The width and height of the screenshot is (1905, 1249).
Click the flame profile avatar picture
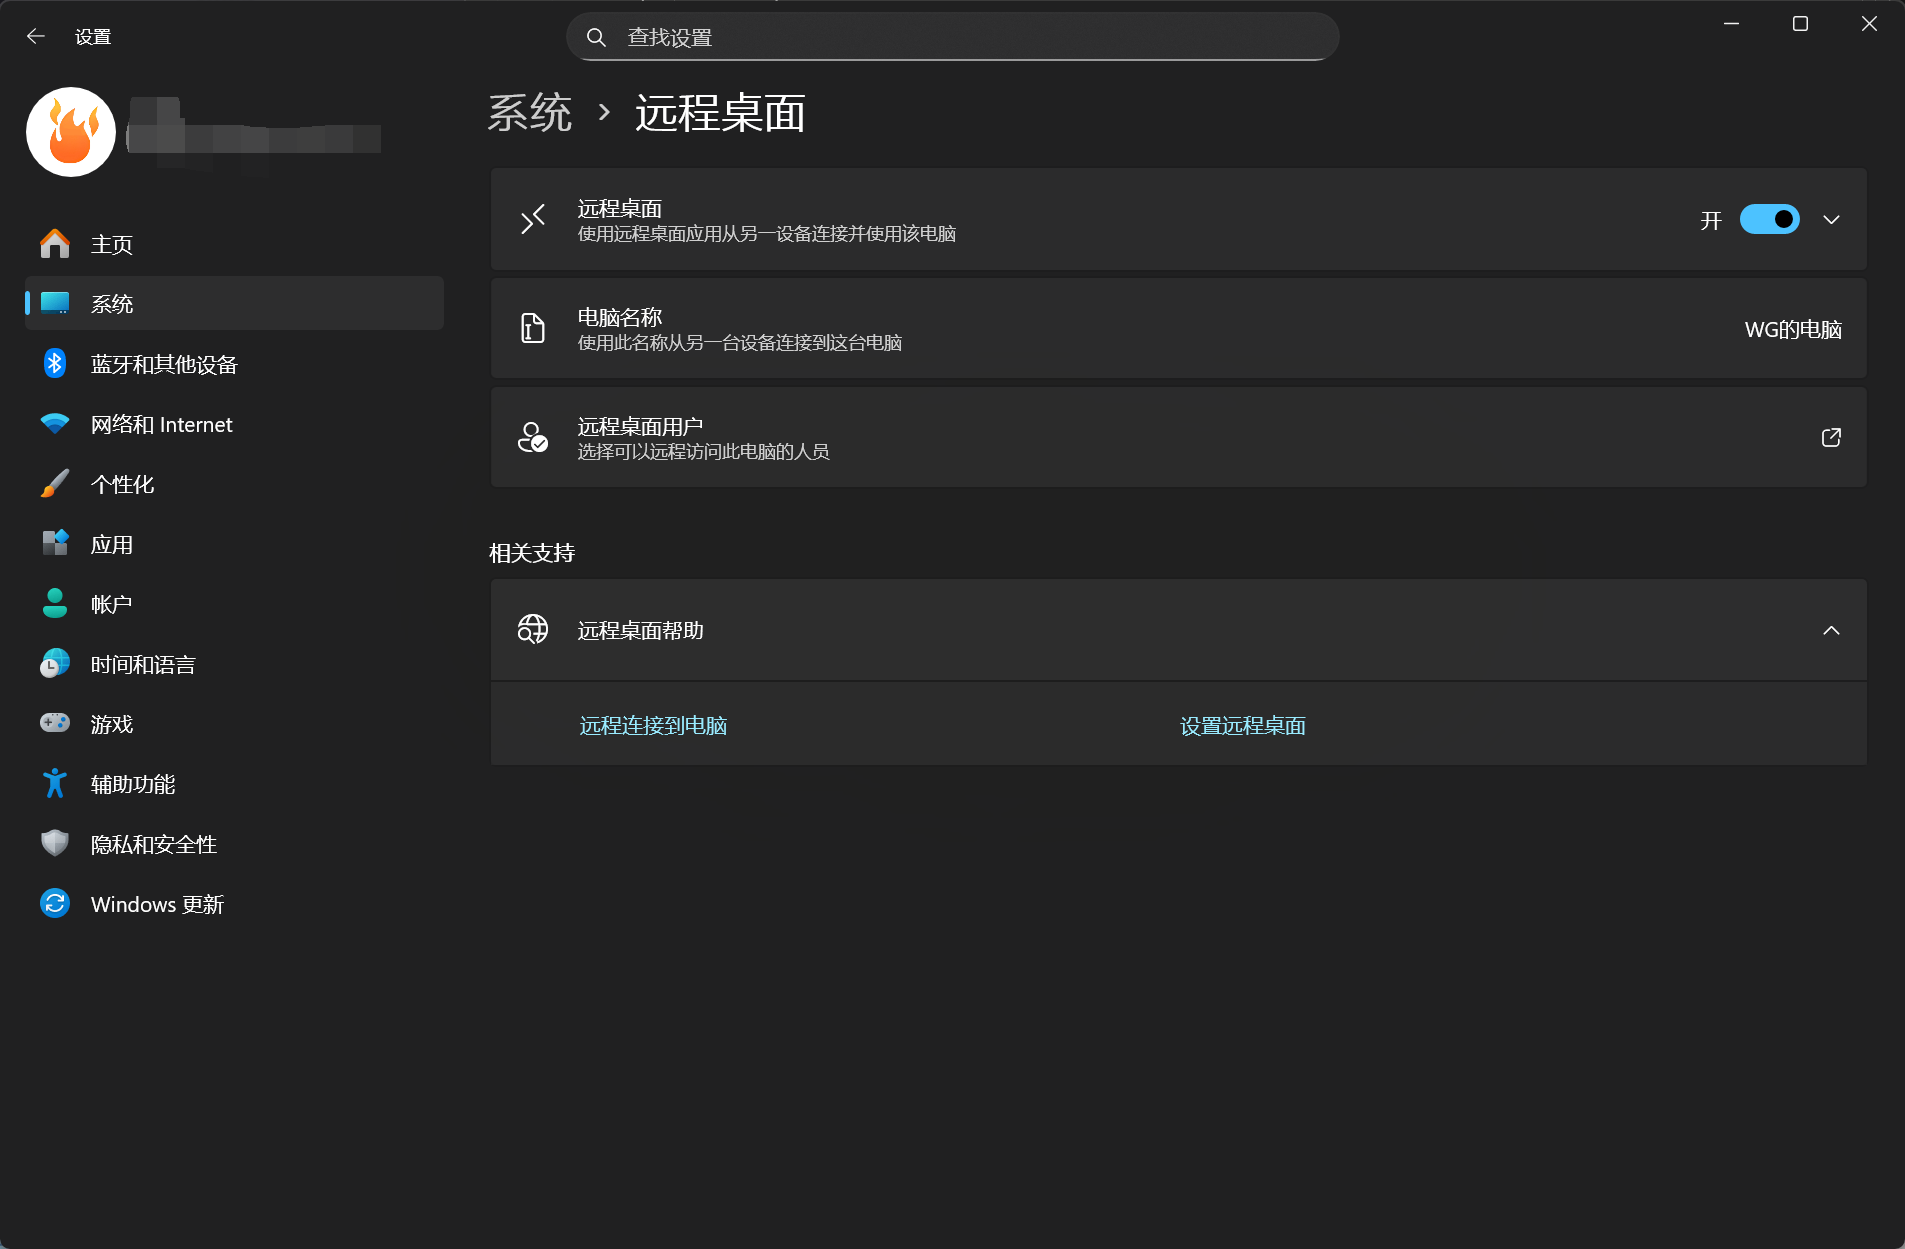71,132
